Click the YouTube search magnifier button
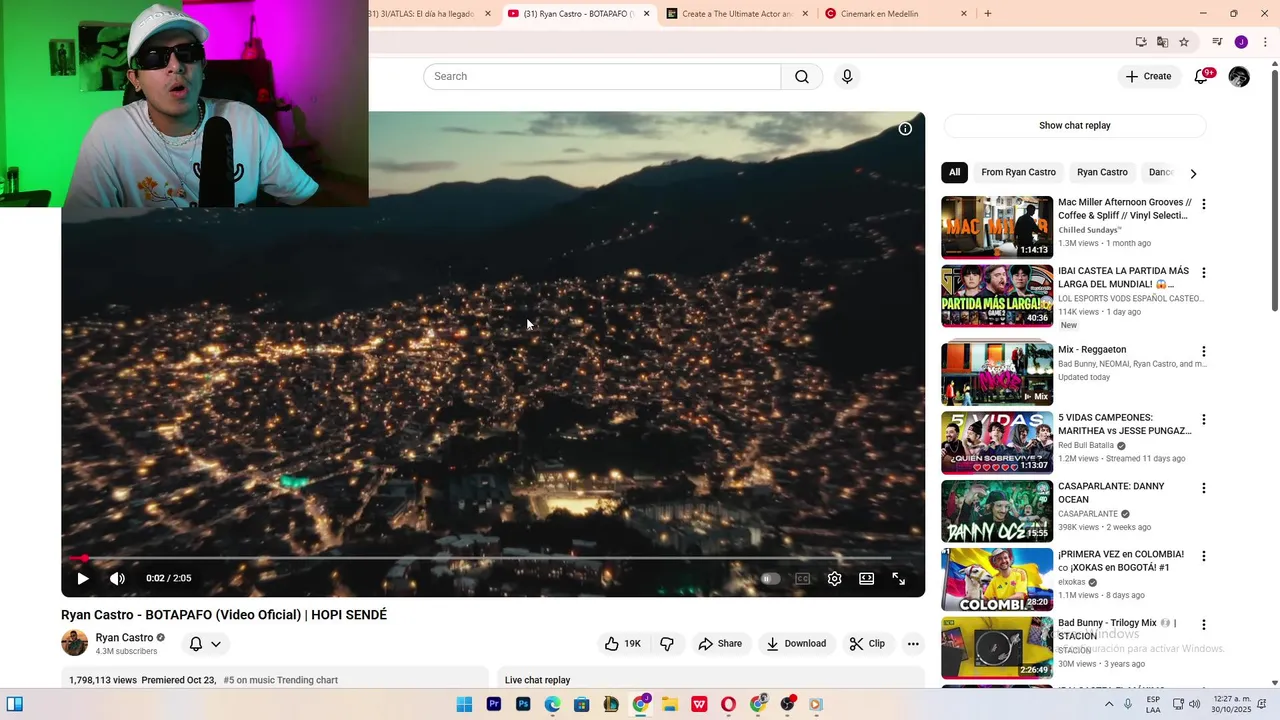The width and height of the screenshot is (1280, 720). pos(802,76)
